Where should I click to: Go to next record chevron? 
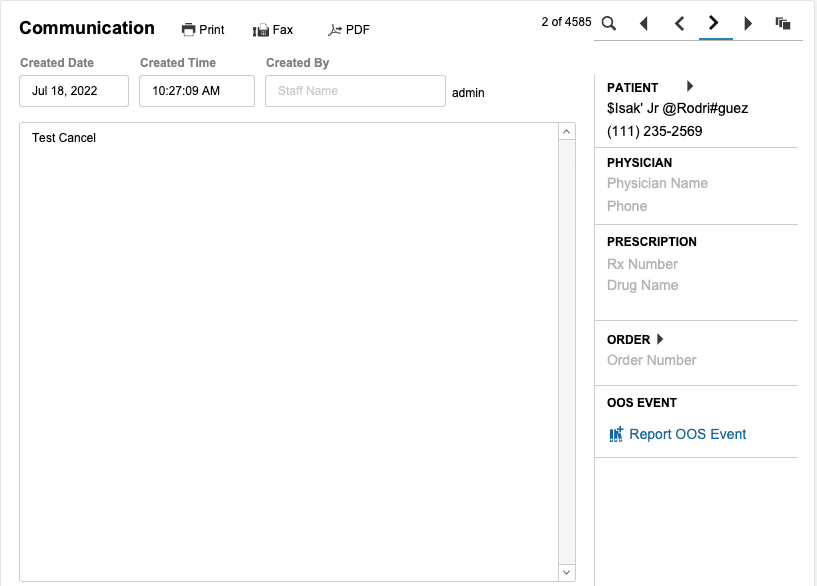714,23
